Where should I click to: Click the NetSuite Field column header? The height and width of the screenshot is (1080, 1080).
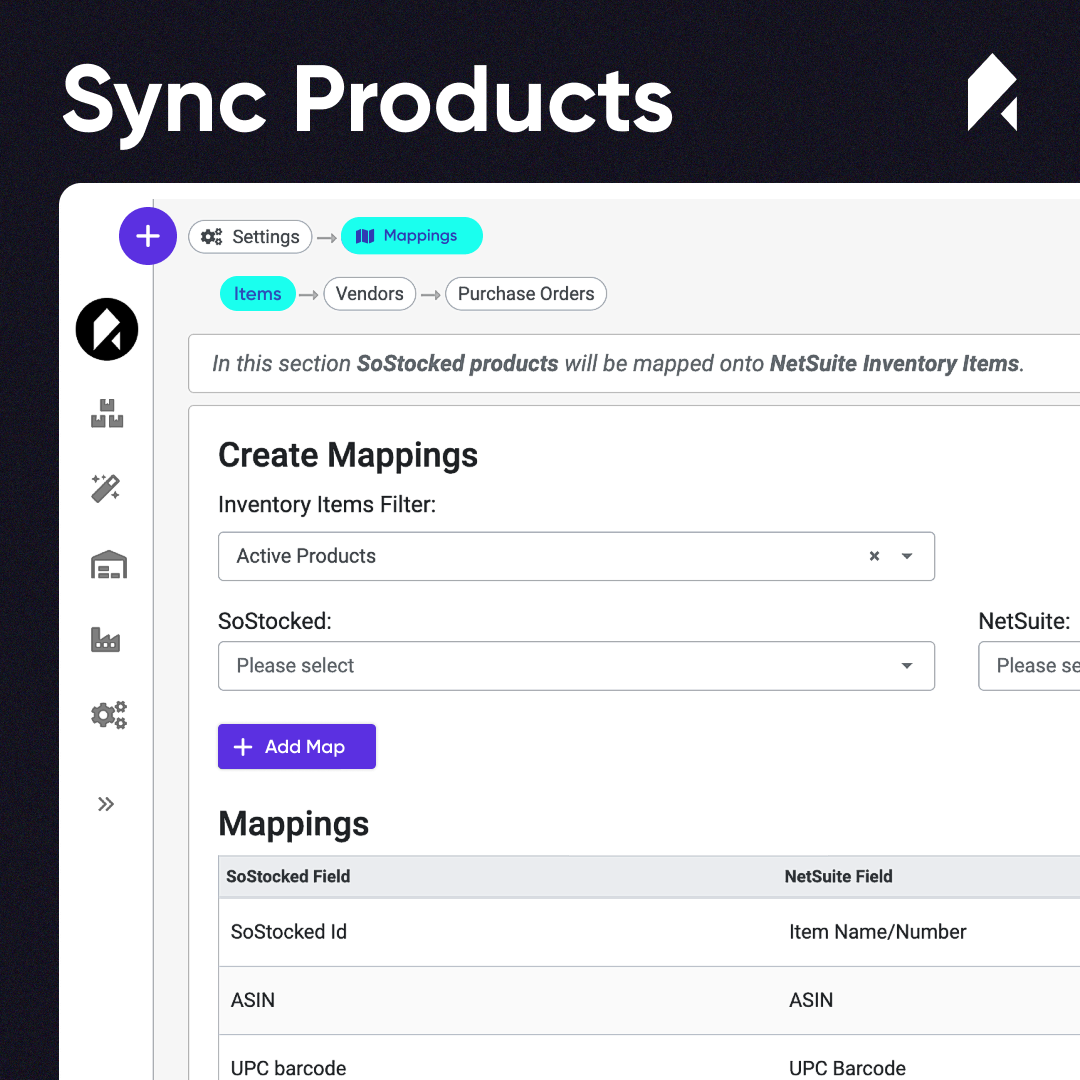[838, 876]
